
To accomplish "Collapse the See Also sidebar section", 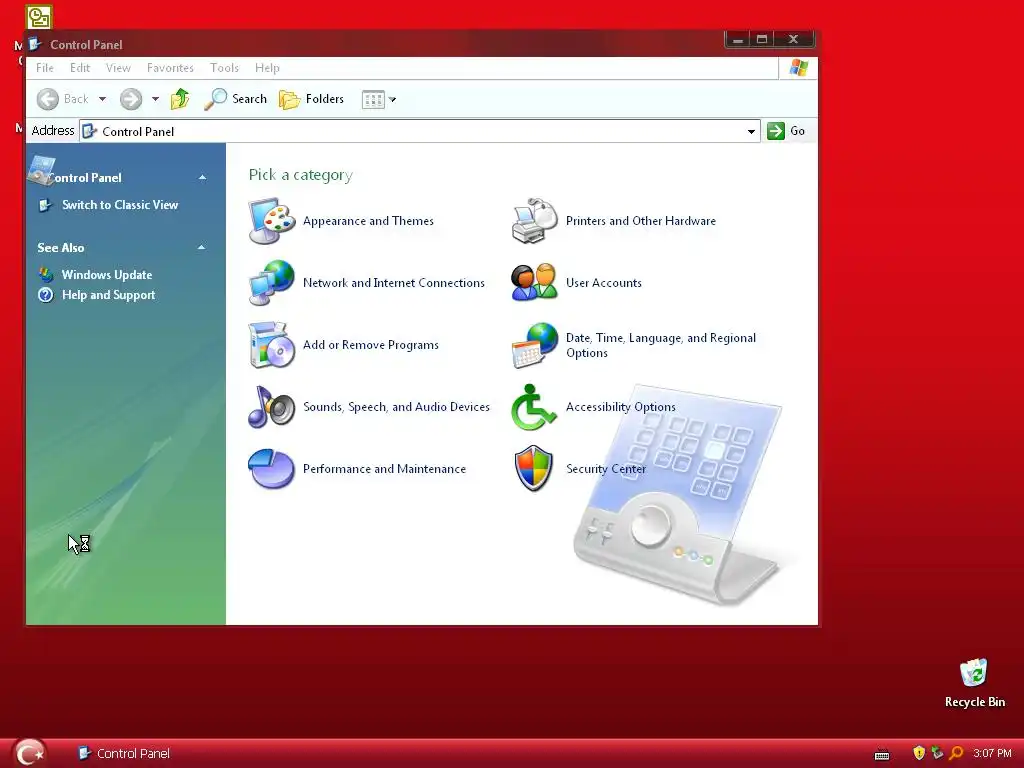I will [201, 248].
